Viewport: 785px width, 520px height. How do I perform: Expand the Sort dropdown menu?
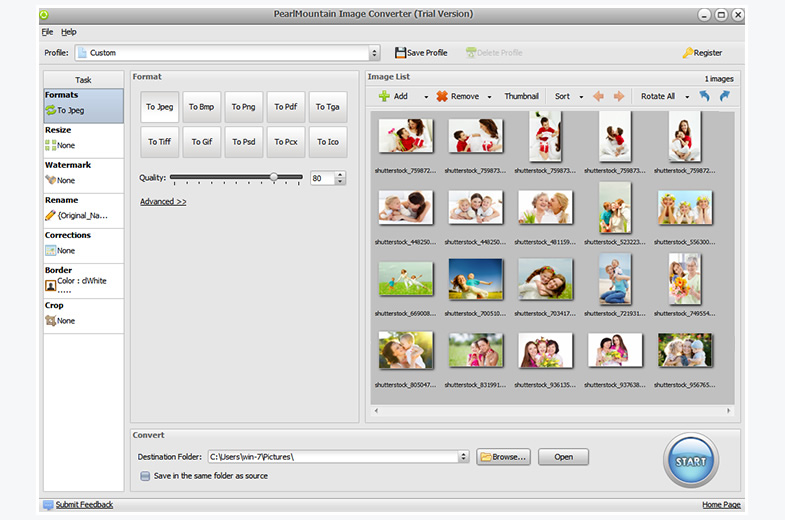[x=580, y=97]
